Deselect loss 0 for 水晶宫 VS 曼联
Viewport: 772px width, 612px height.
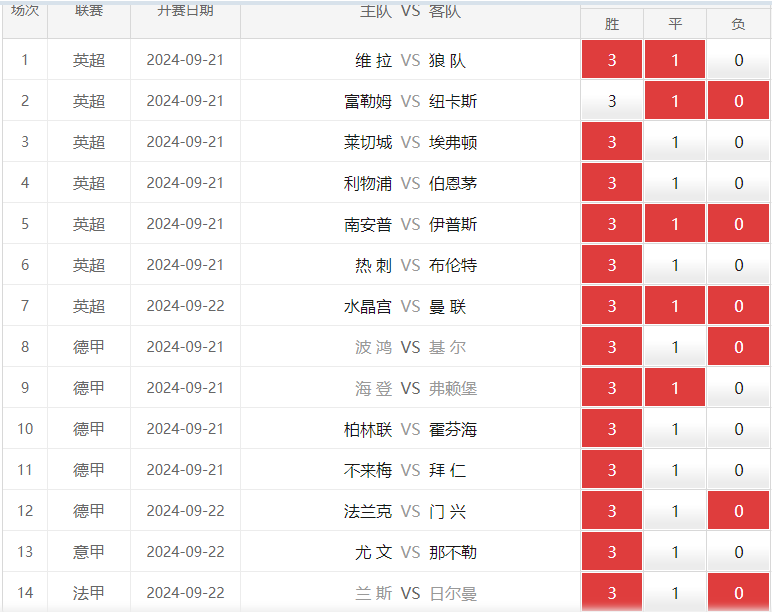click(738, 306)
